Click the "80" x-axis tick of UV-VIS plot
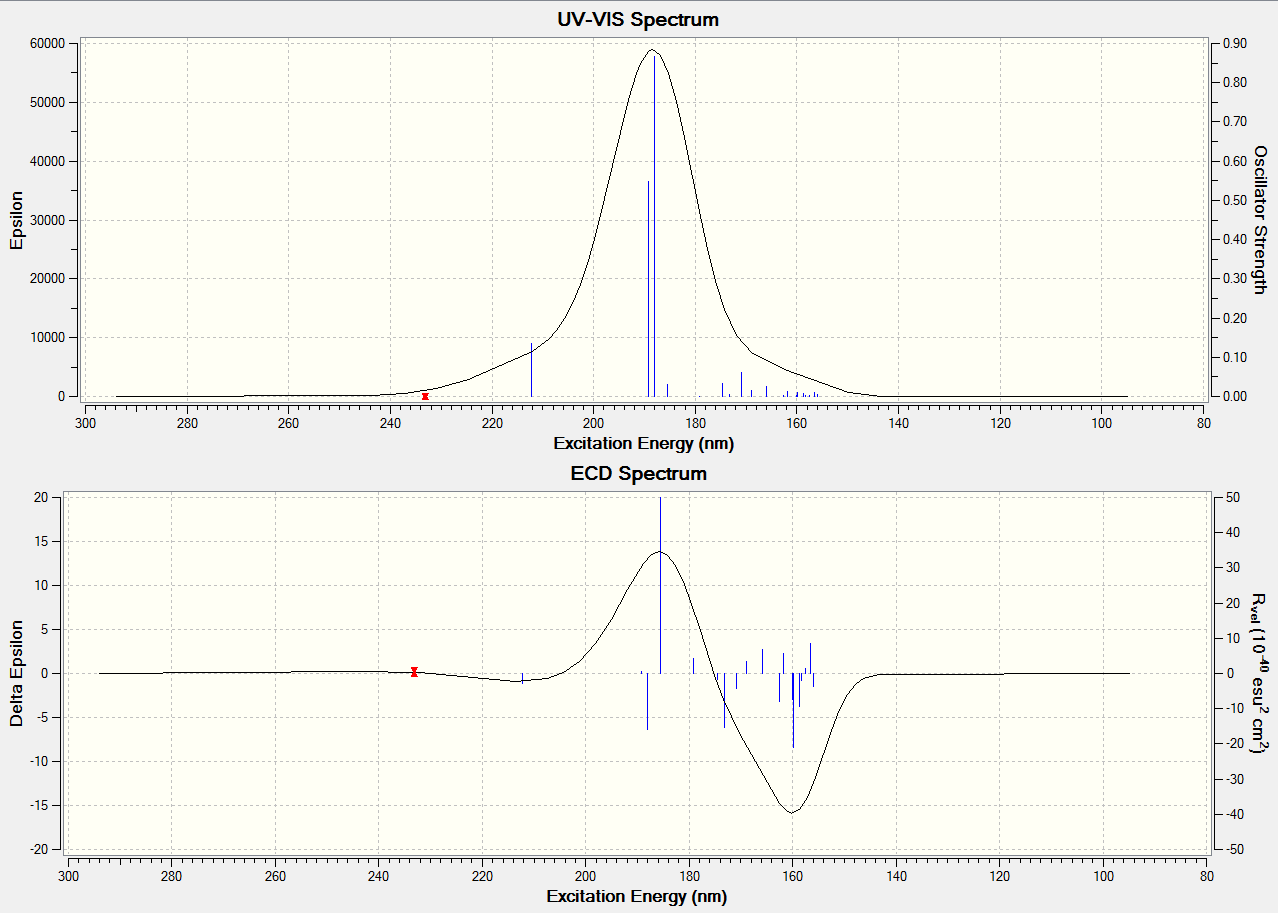The height and width of the screenshot is (913, 1278). point(1203,423)
